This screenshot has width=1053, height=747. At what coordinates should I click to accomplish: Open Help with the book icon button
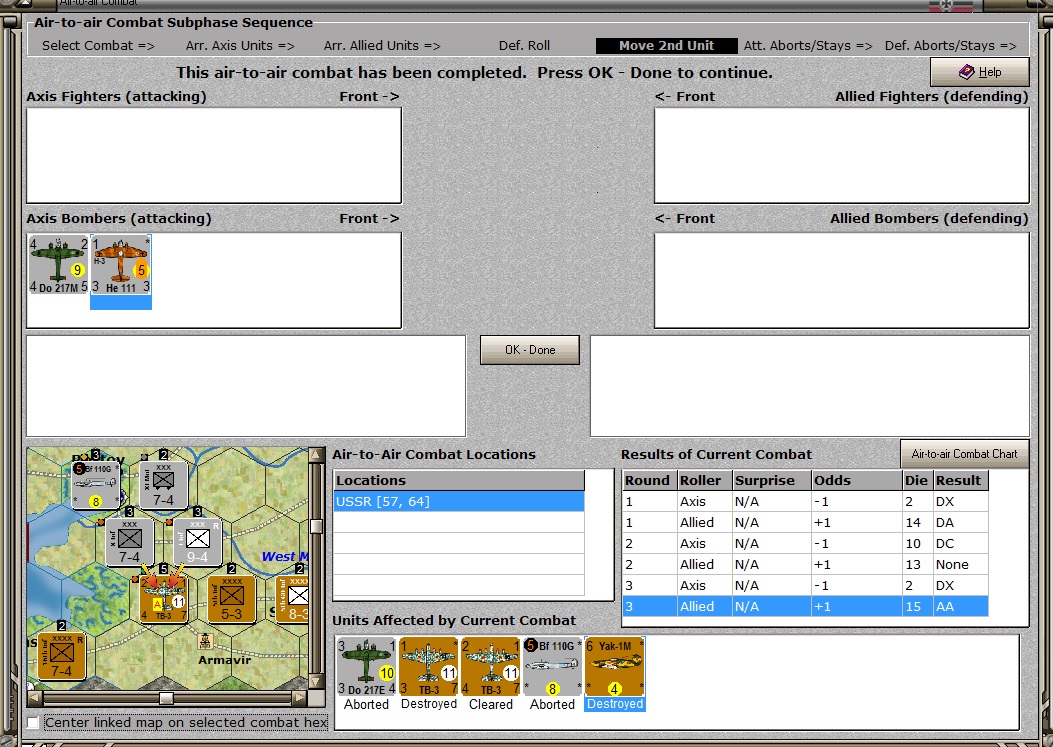(x=980, y=72)
